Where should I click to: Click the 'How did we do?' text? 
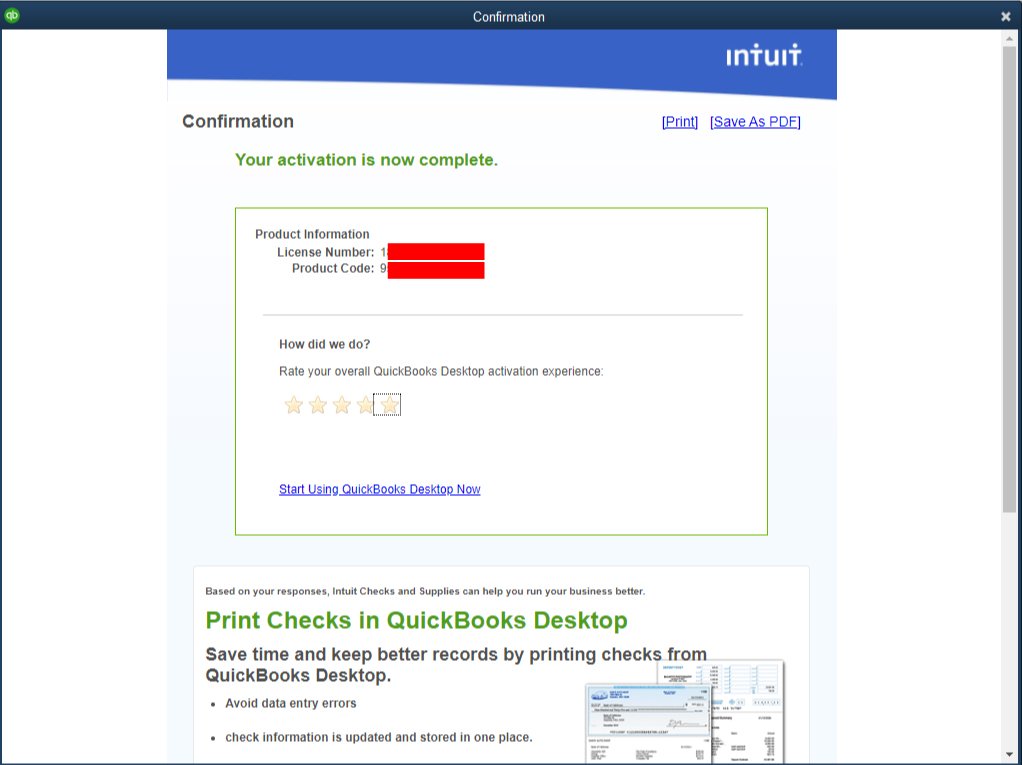tap(325, 344)
